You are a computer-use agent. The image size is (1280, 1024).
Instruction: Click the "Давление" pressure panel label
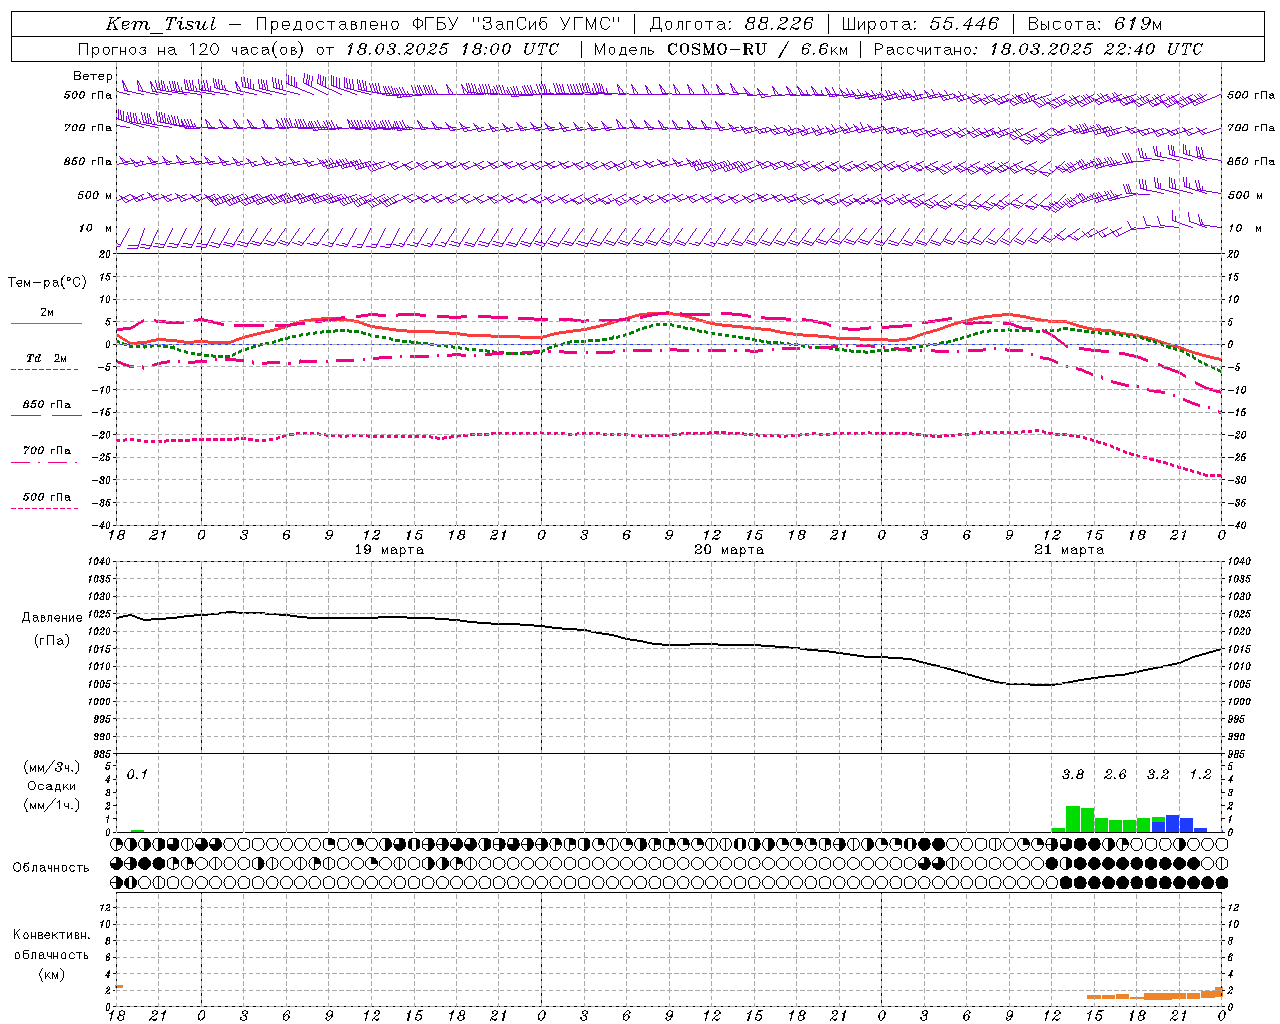(51, 618)
